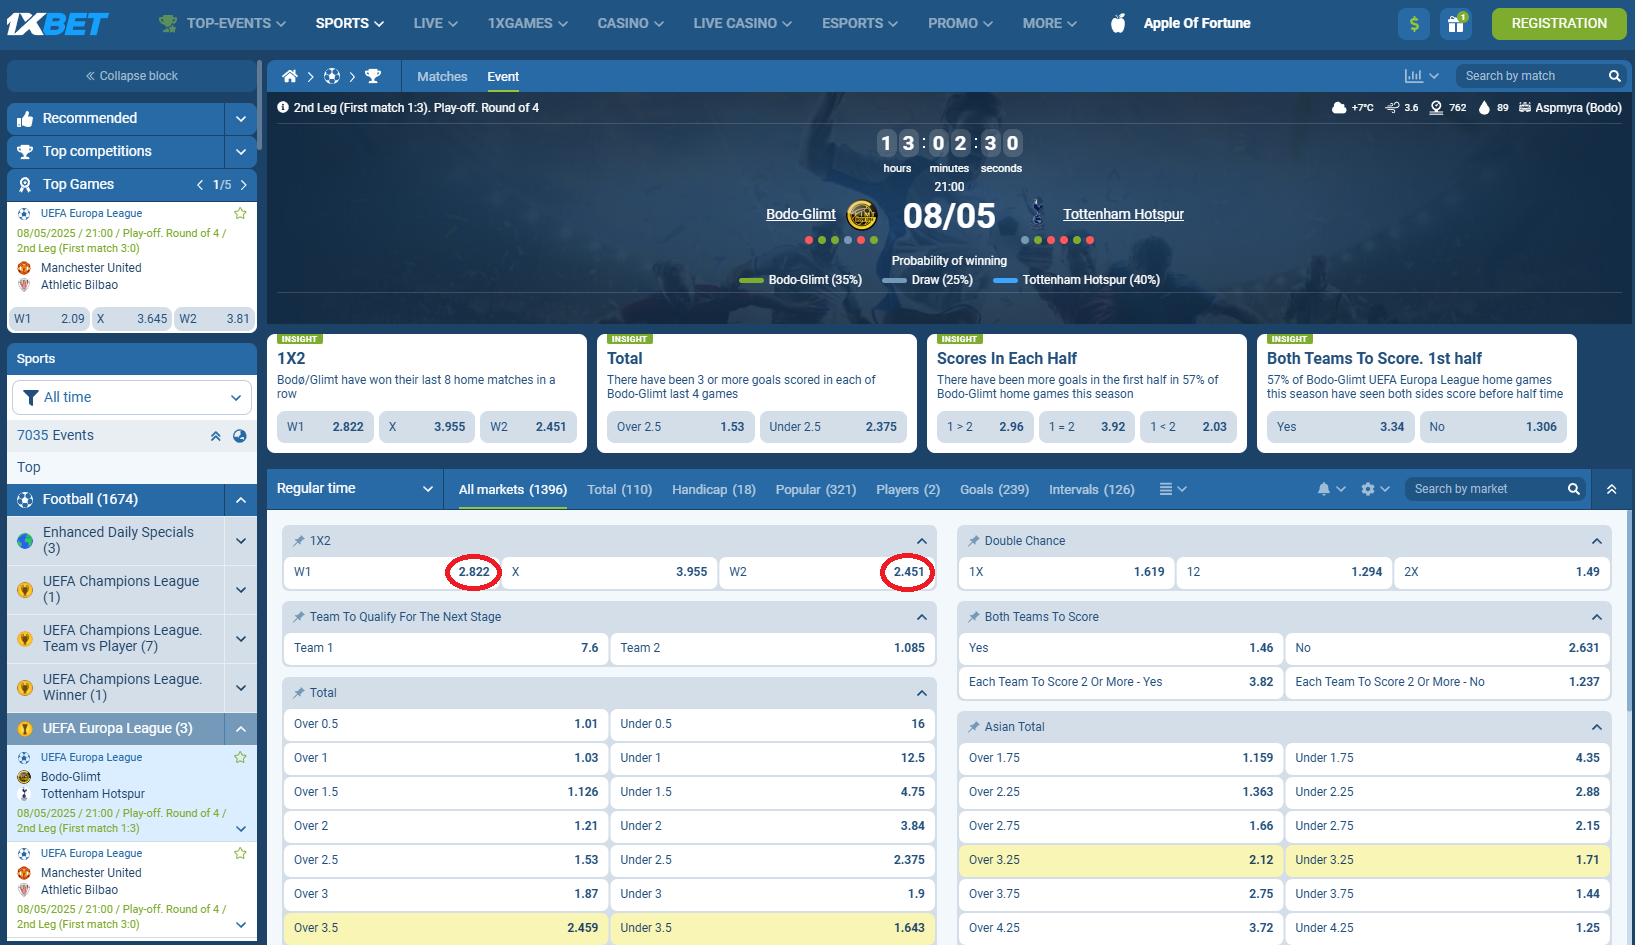Image resolution: width=1635 pixels, height=945 pixels.
Task: Collapse all markets double chevron
Action: 1612,489
